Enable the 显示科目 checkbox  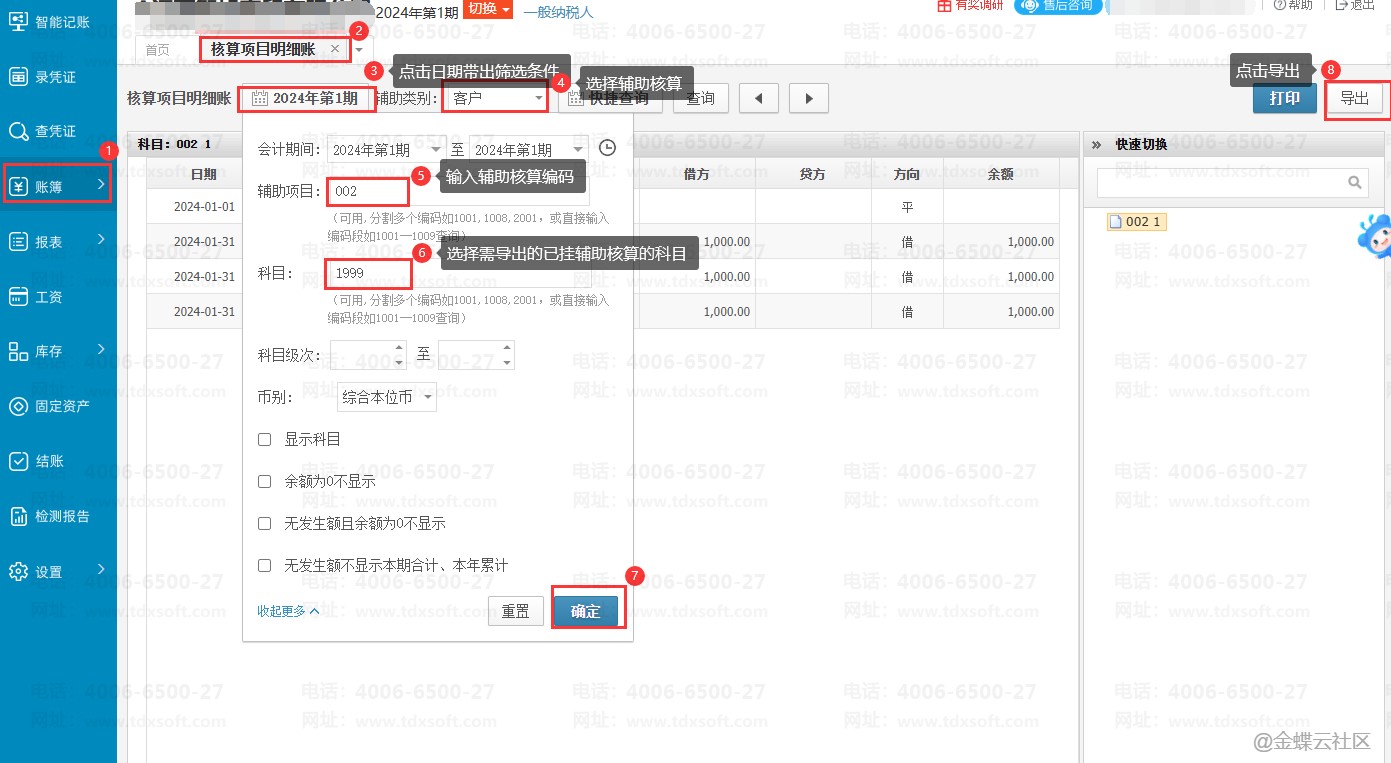(265, 439)
